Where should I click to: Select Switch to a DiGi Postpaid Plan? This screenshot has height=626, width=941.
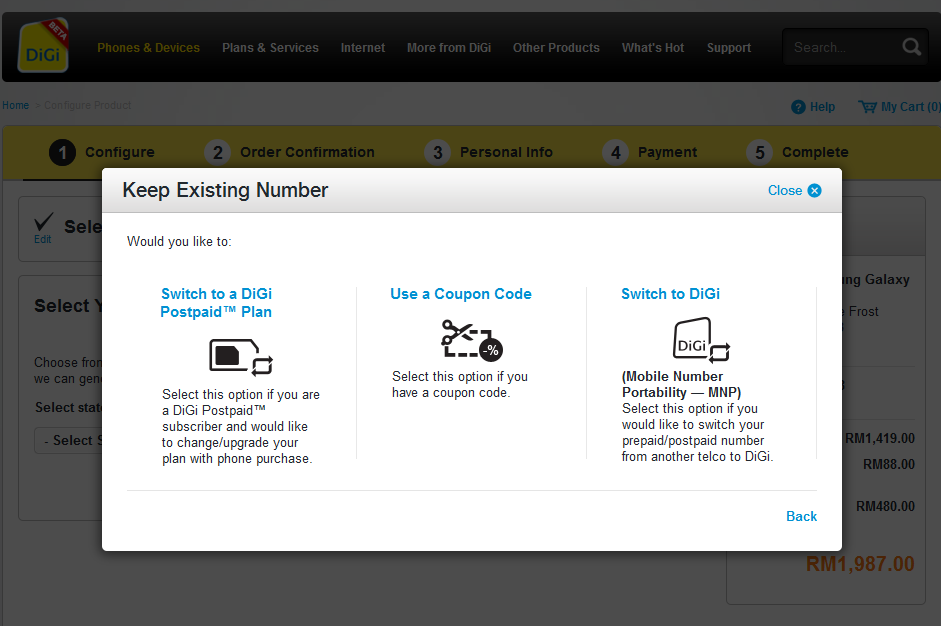point(216,302)
